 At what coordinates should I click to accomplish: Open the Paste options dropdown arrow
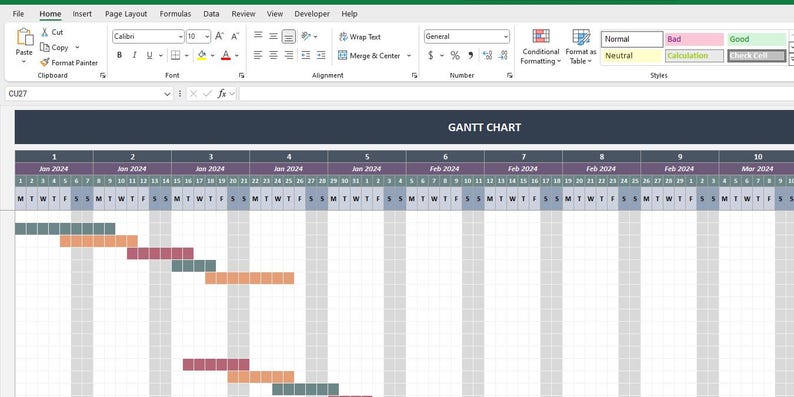pyautogui.click(x=24, y=62)
